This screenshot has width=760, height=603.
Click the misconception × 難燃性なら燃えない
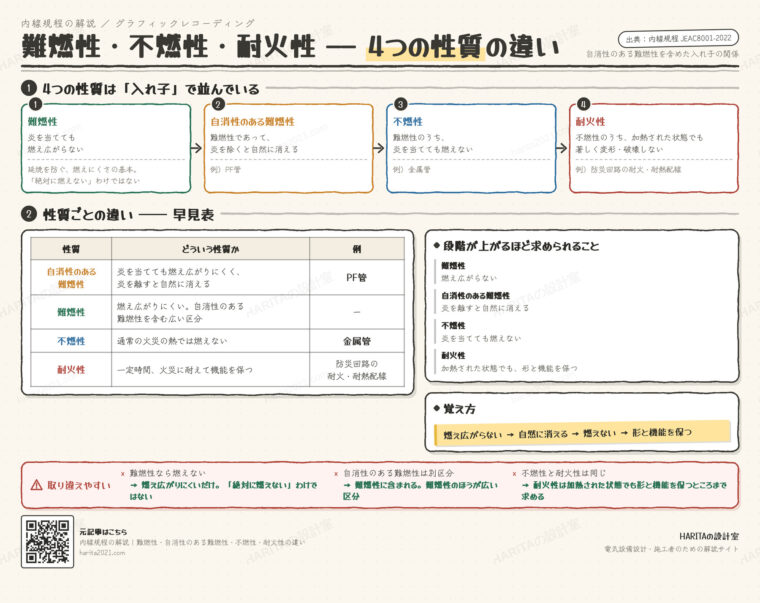[x=163, y=473]
